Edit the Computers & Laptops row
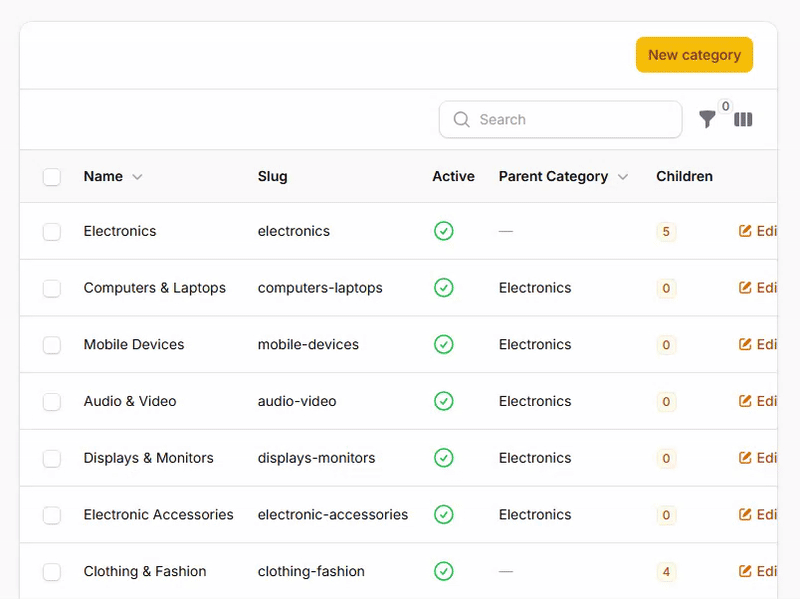The image size is (800, 599). point(758,288)
